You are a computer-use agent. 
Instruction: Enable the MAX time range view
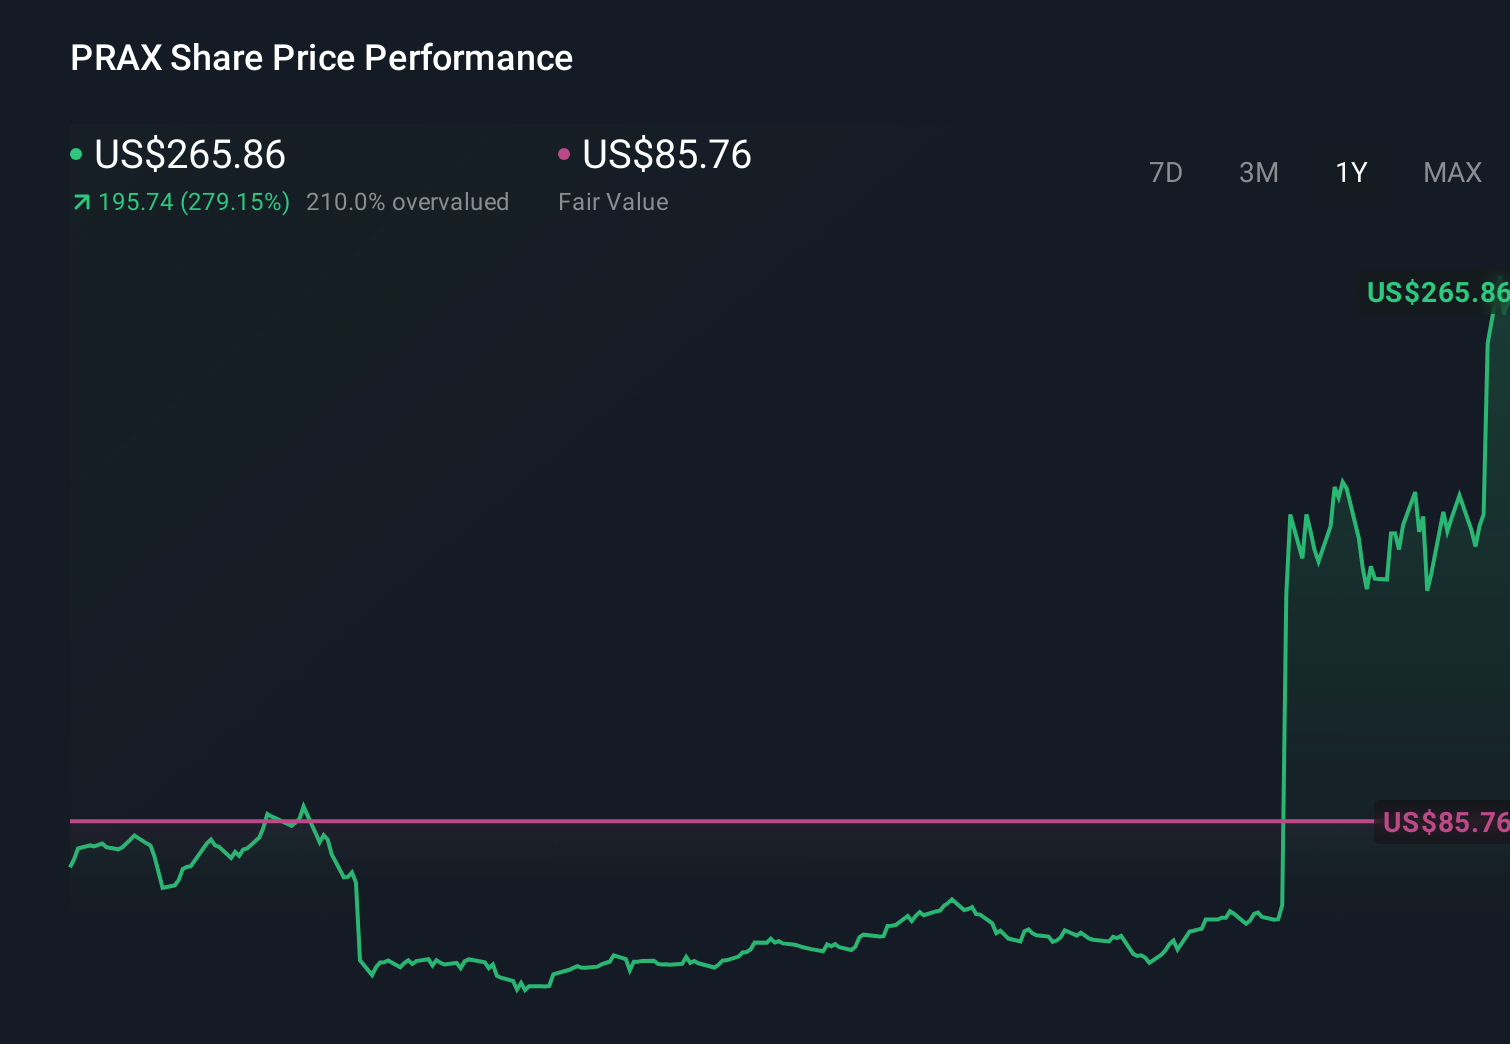point(1452,172)
